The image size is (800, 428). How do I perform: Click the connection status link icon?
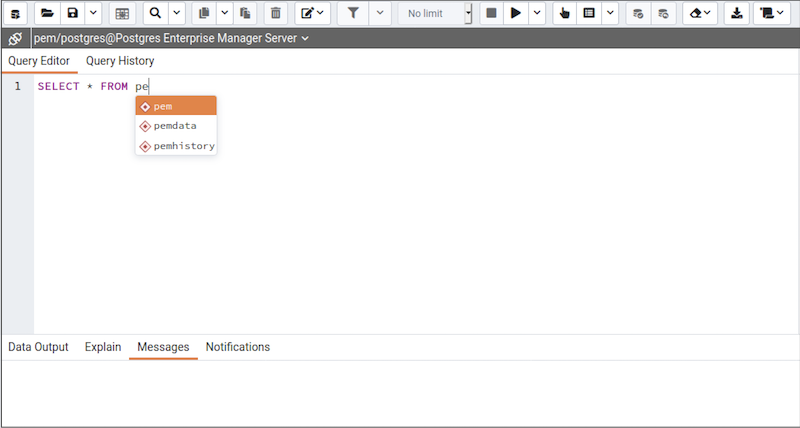click(x=15, y=38)
